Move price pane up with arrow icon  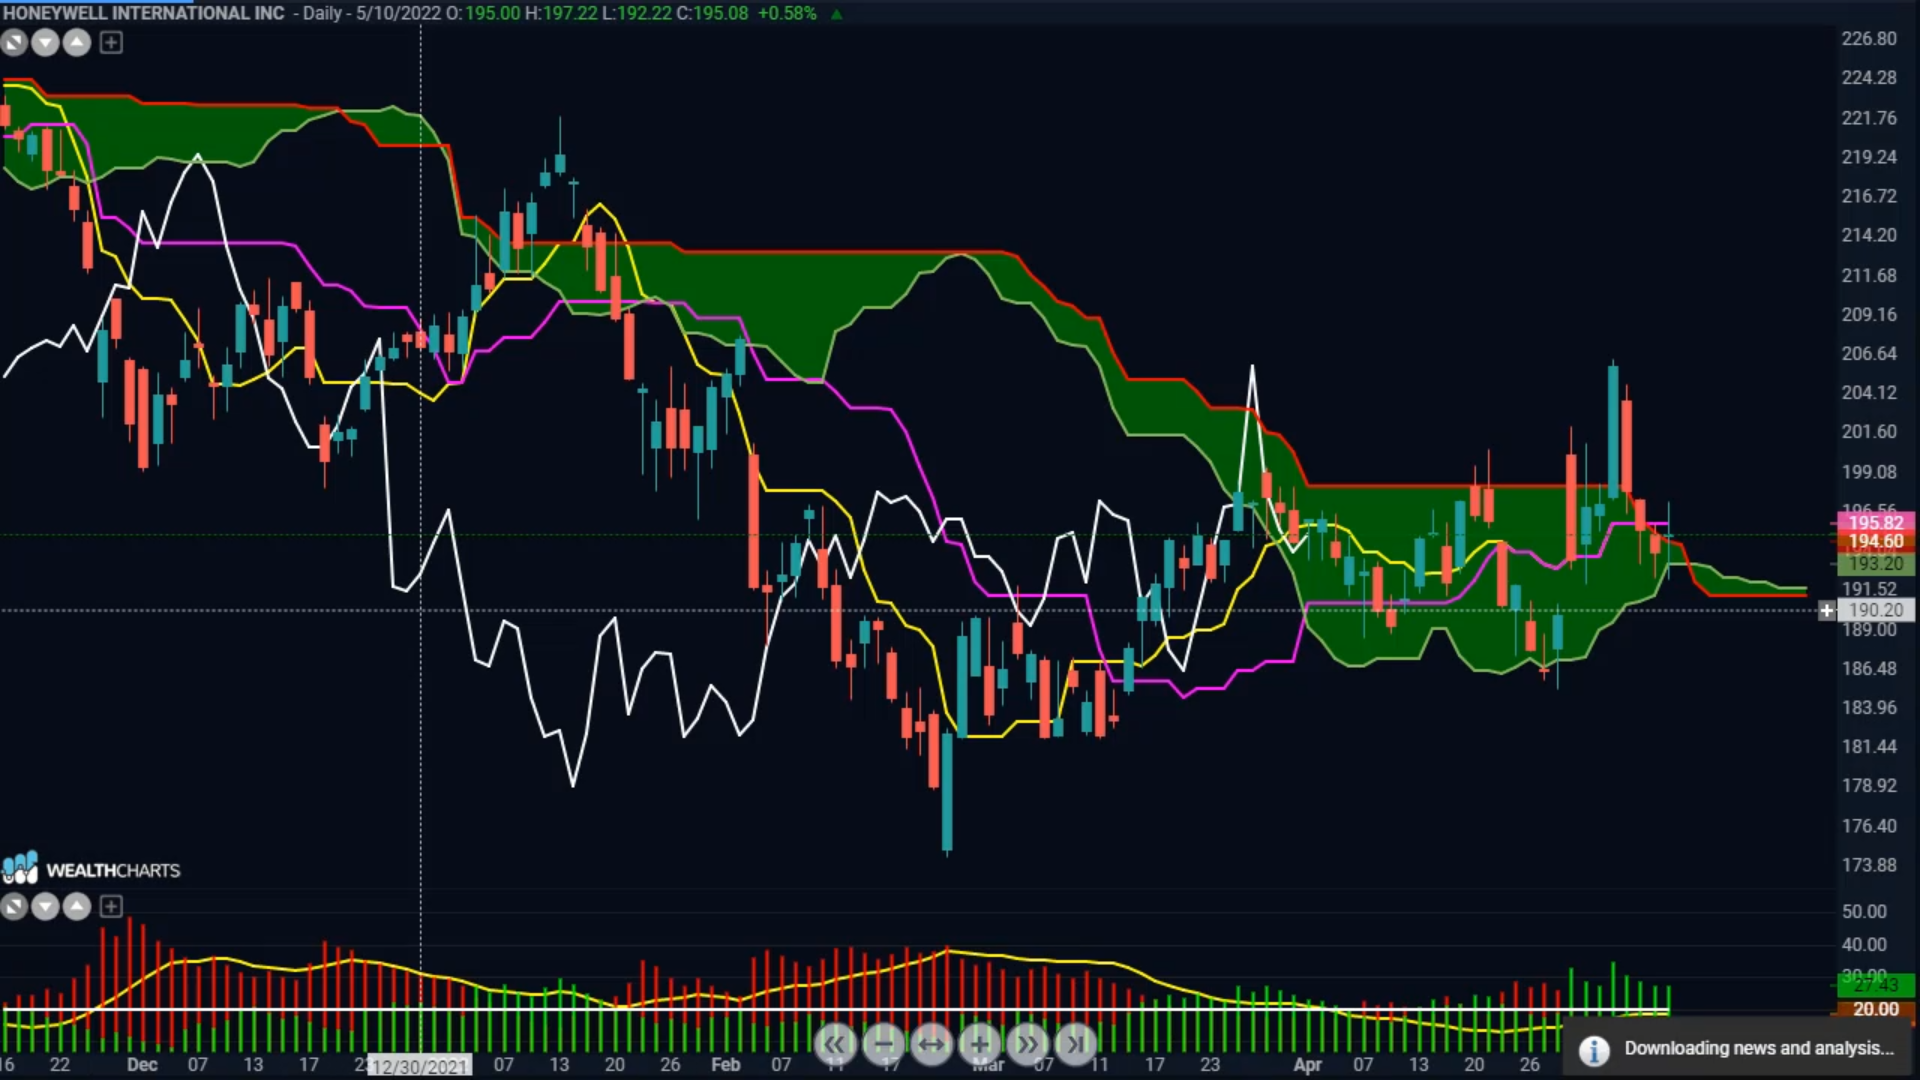[x=78, y=43]
